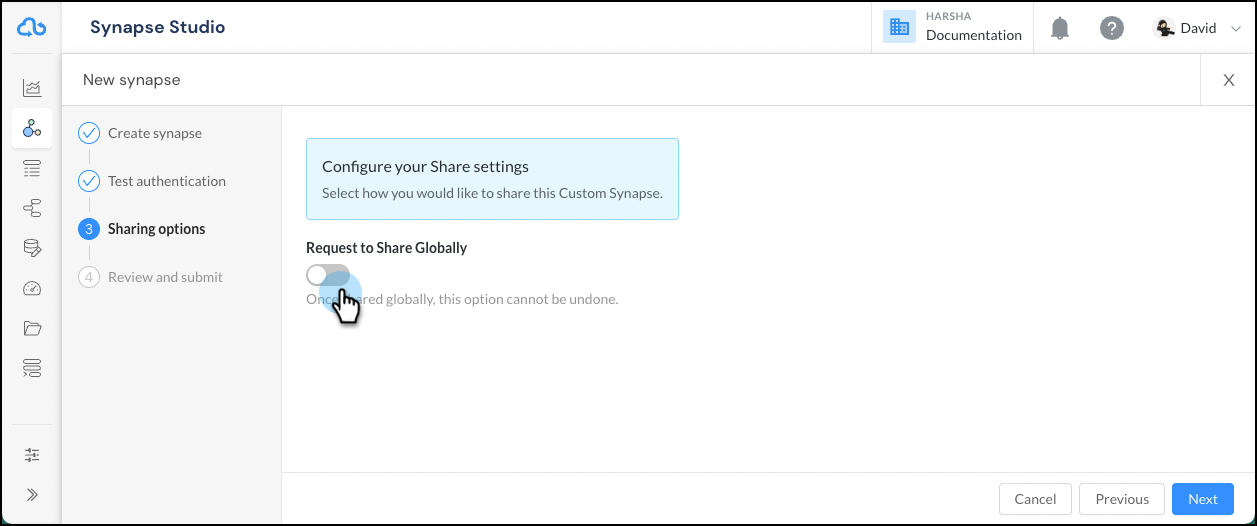
Task: Click the Synapse Studio title
Action: point(157,27)
